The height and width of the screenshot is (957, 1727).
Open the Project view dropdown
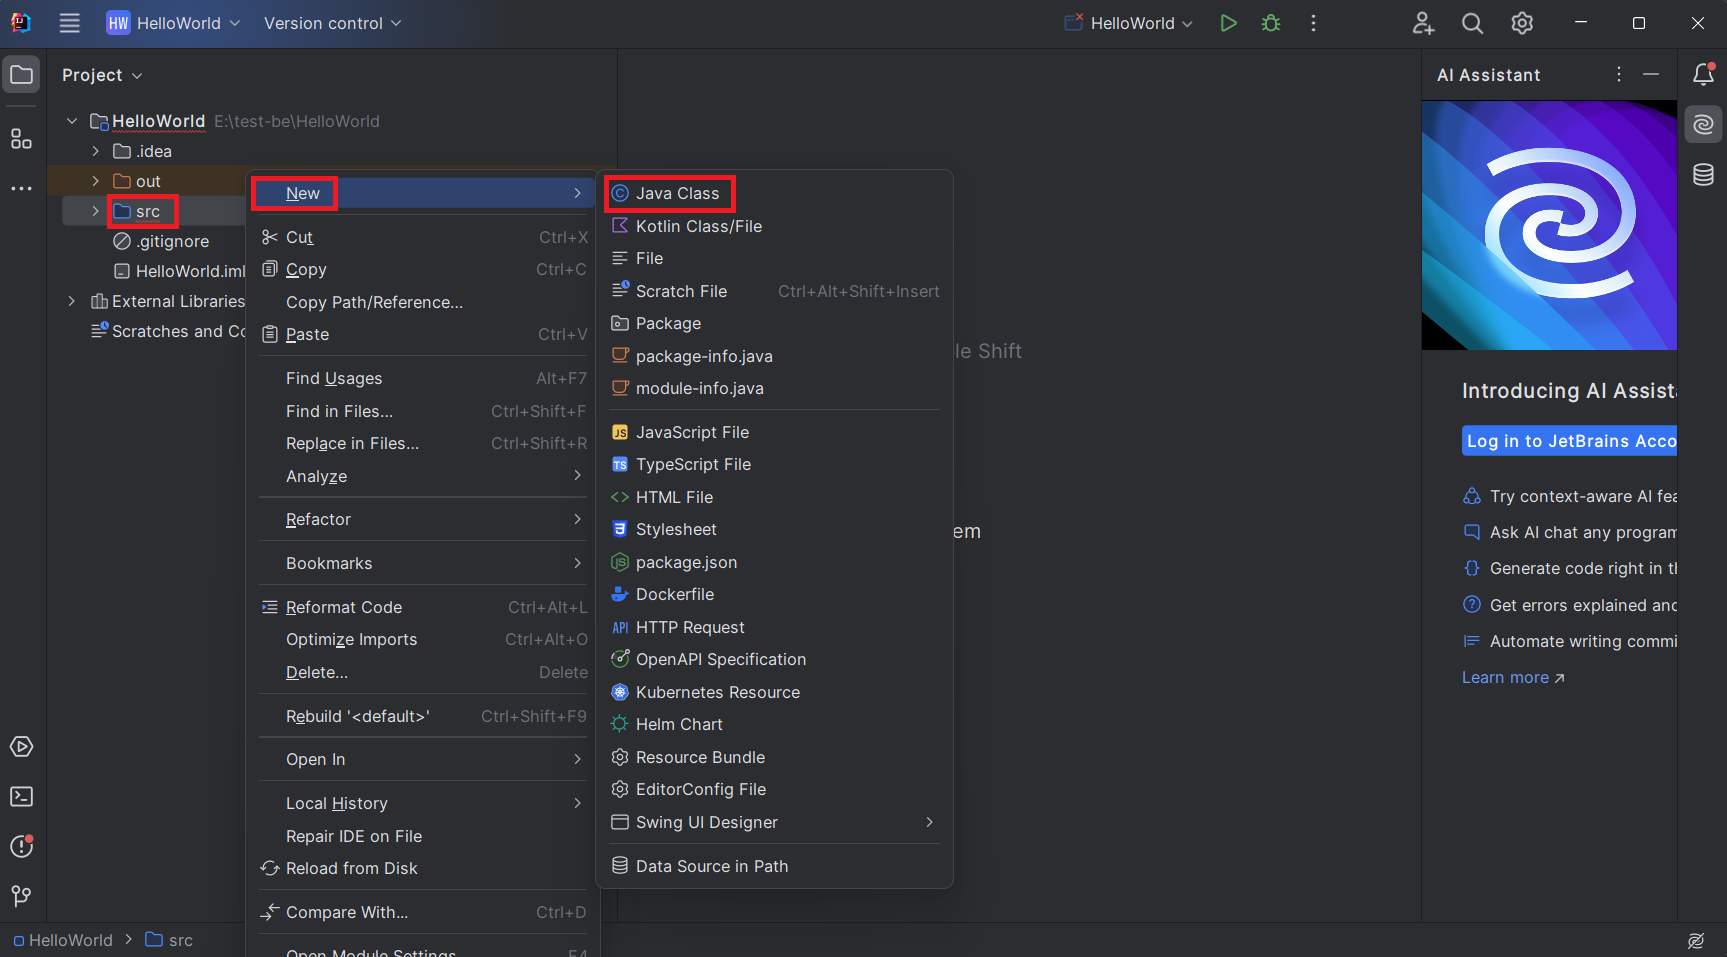pyautogui.click(x=102, y=75)
